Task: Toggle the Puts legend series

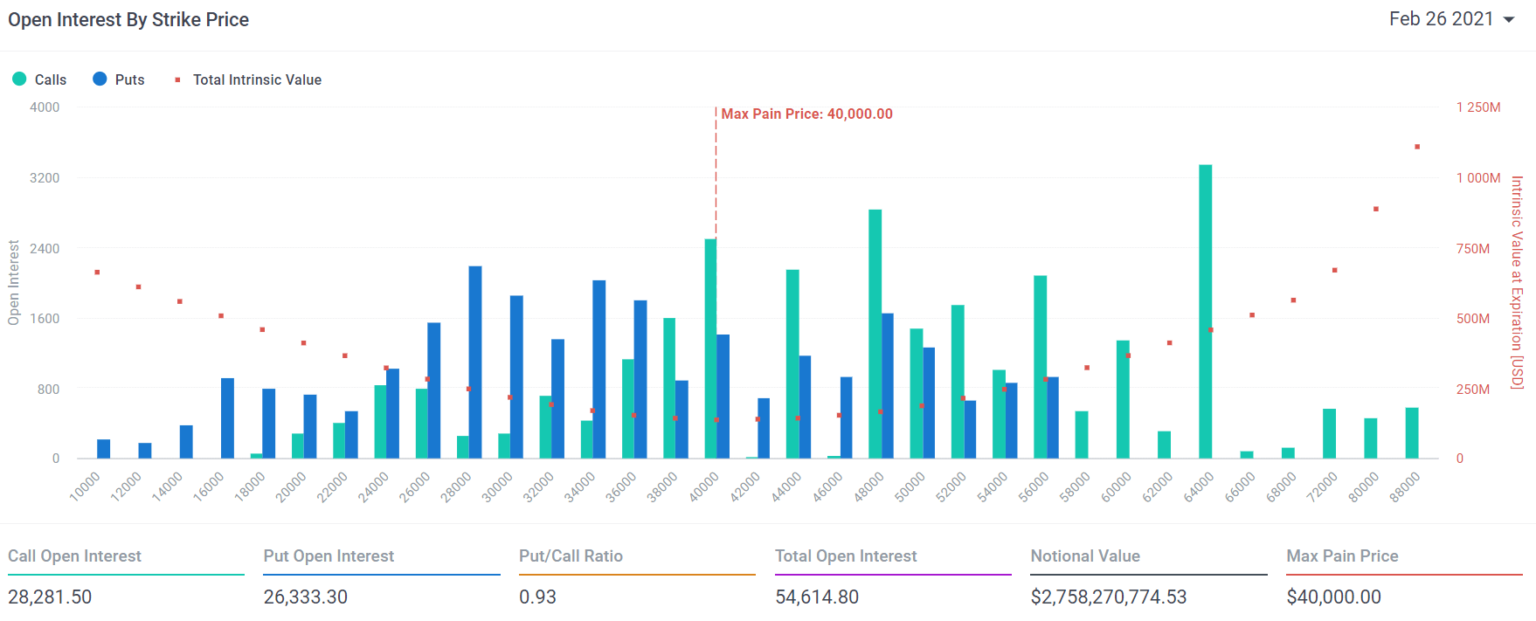Action: pos(117,79)
